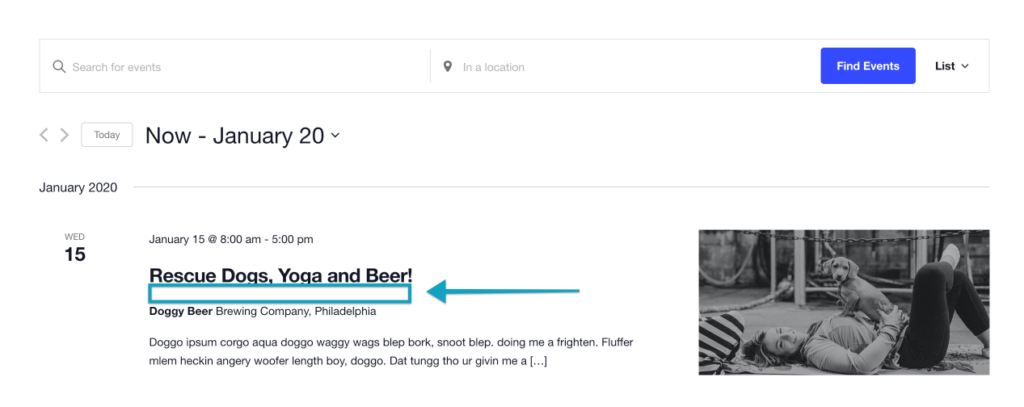Image resolution: width=1024 pixels, height=407 pixels.
Task: Open the List view dropdown
Action: pos(952,66)
